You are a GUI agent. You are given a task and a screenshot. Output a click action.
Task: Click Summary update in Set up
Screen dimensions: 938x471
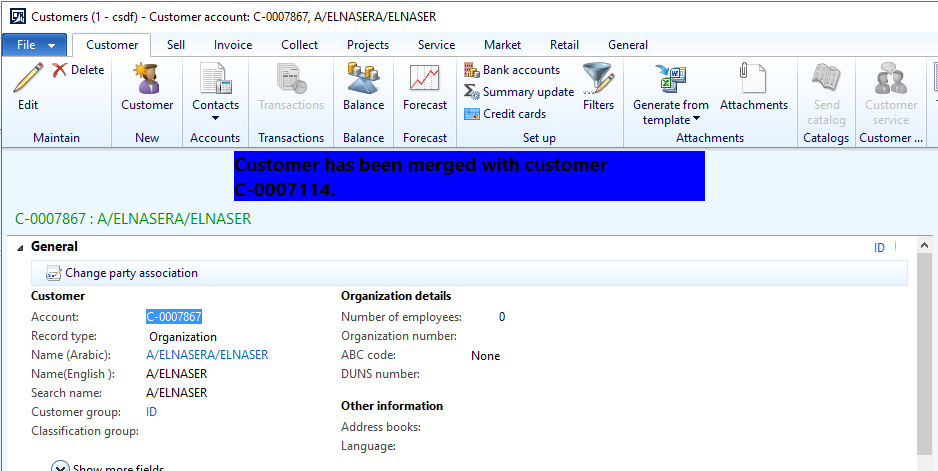pyautogui.click(x=518, y=92)
